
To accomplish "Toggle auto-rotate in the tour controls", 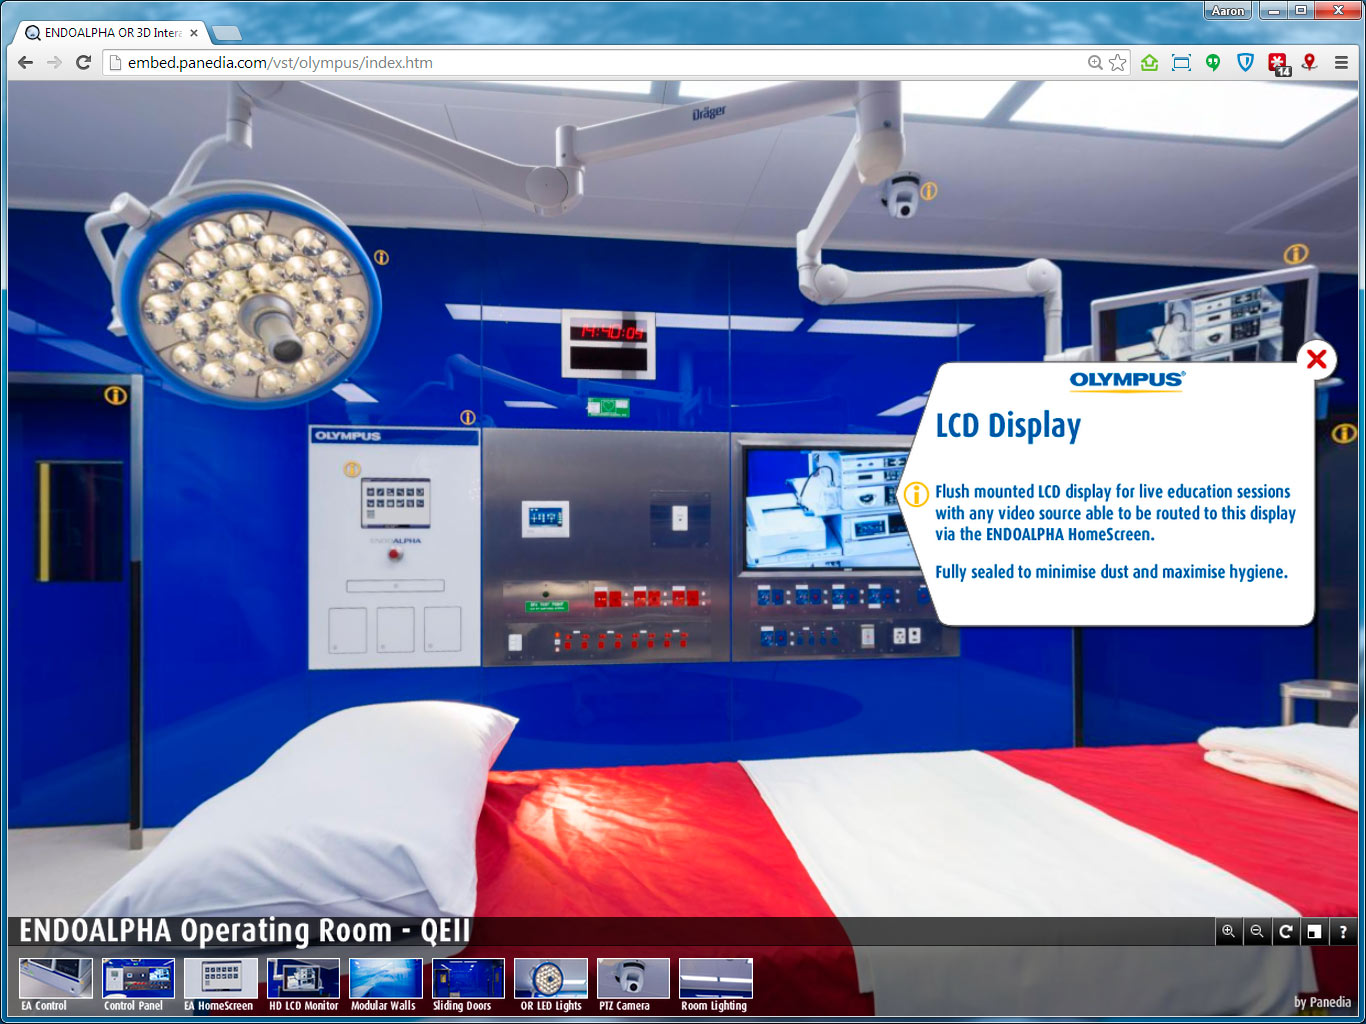I will point(1286,932).
